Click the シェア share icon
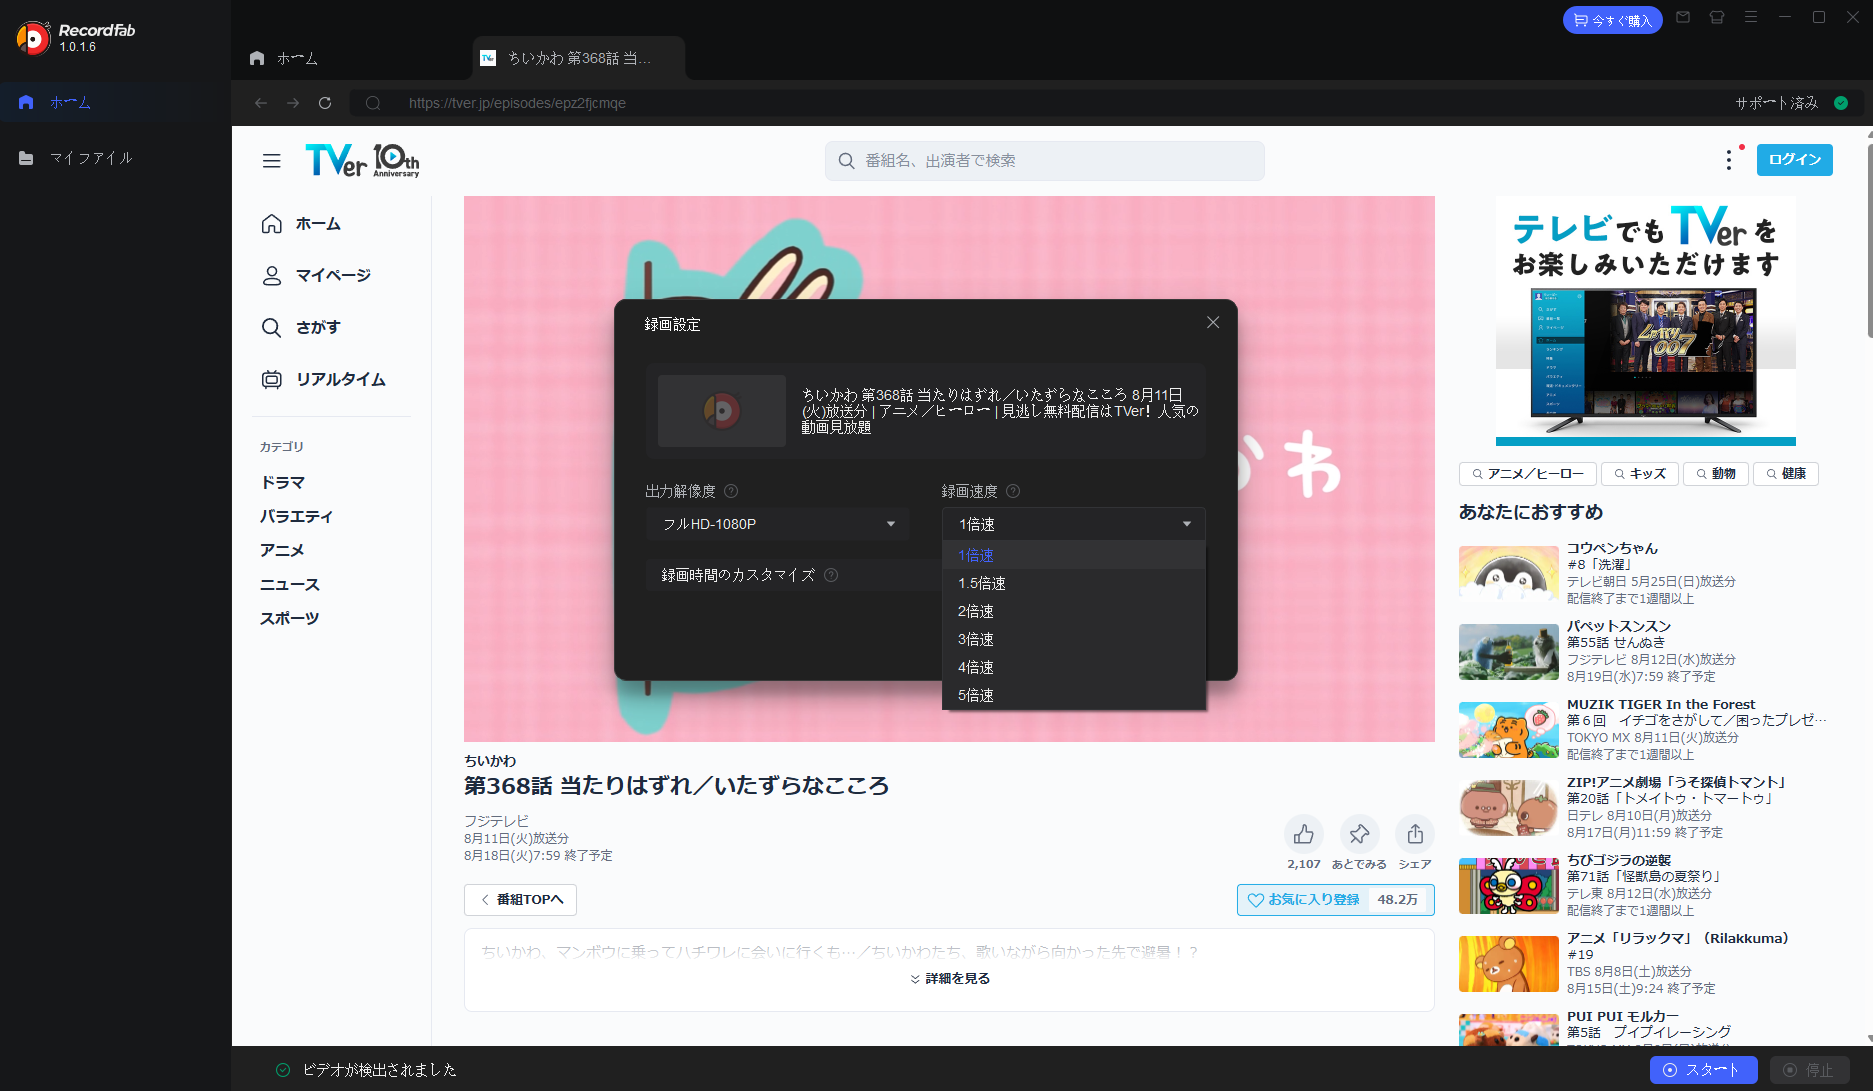1873x1091 pixels. [x=1415, y=834]
